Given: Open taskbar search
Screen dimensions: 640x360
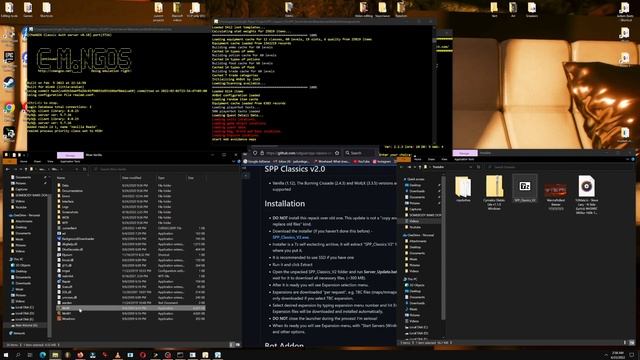Looking at the screenshot, I should pyautogui.click(x=18, y=355).
